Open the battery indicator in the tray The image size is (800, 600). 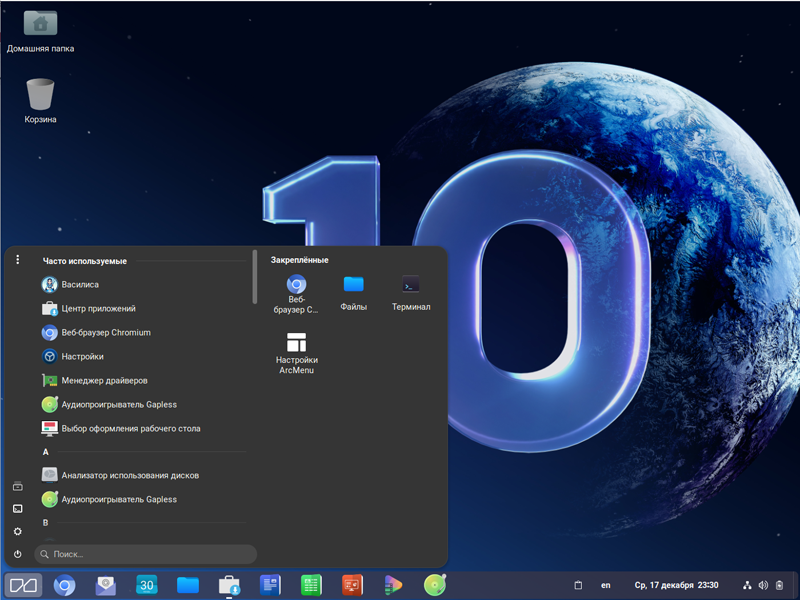[780, 584]
